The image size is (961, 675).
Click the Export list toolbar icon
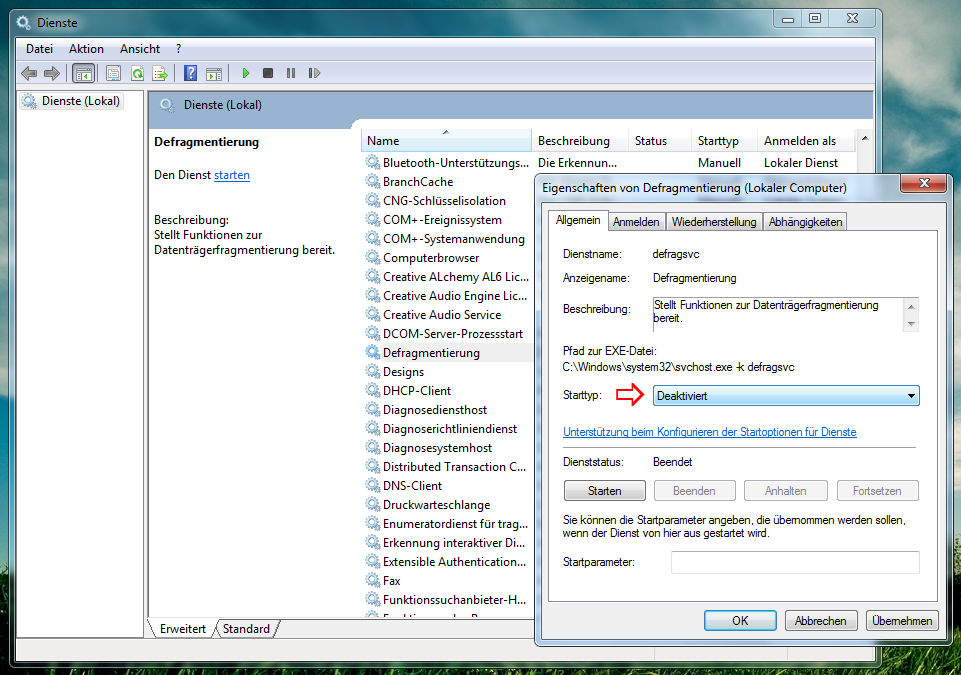coord(160,74)
